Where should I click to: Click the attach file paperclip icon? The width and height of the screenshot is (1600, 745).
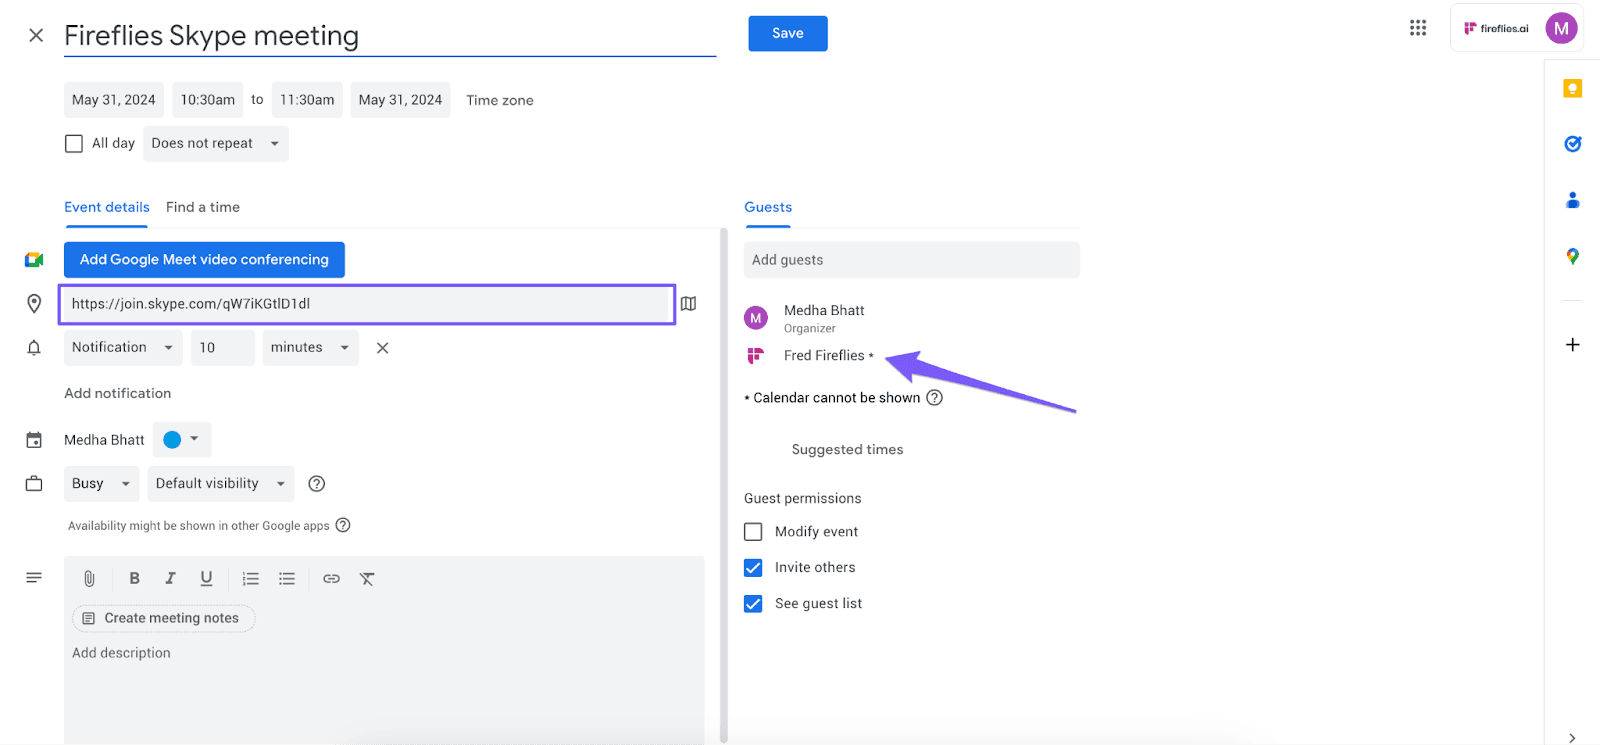point(89,579)
